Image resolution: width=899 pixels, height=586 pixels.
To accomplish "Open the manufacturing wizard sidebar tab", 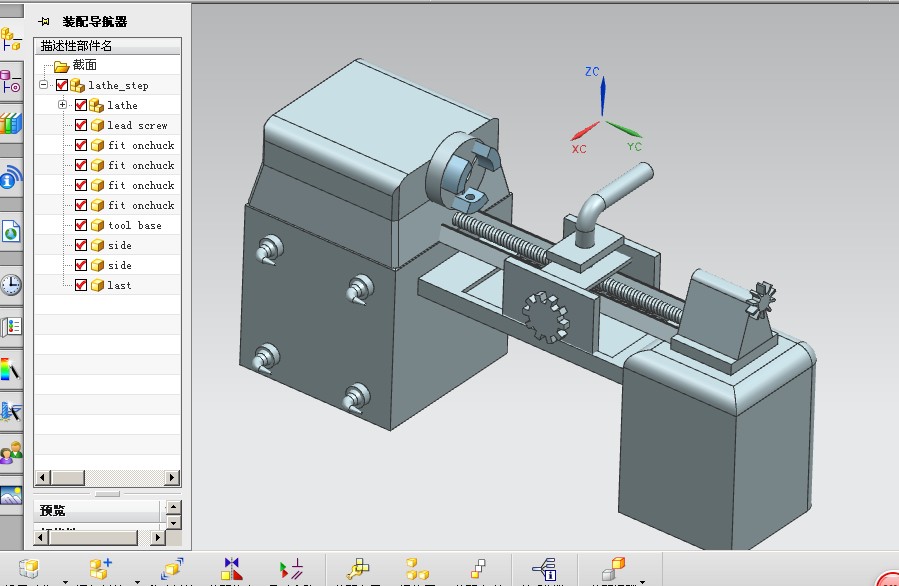I will coord(11,411).
